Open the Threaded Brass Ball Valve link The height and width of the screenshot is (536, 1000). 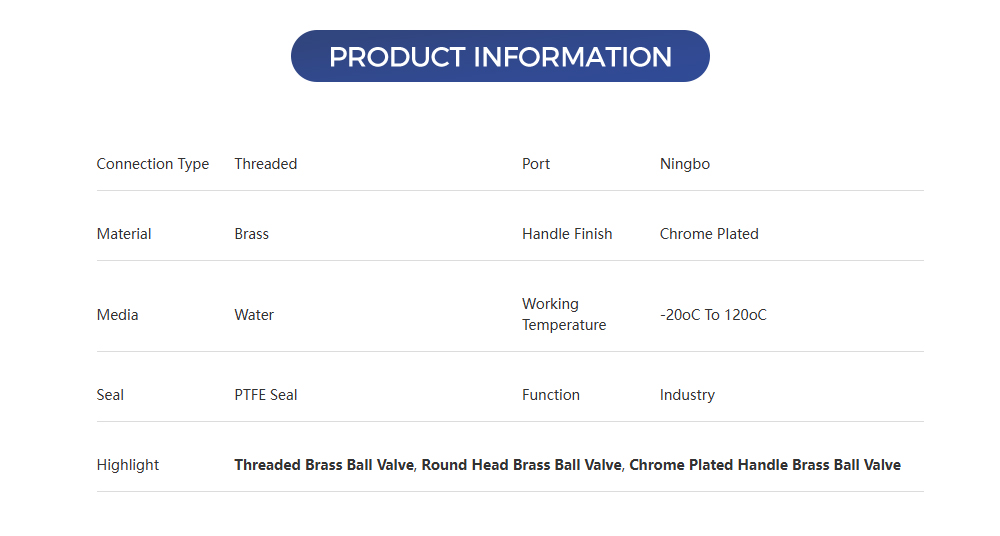324,465
